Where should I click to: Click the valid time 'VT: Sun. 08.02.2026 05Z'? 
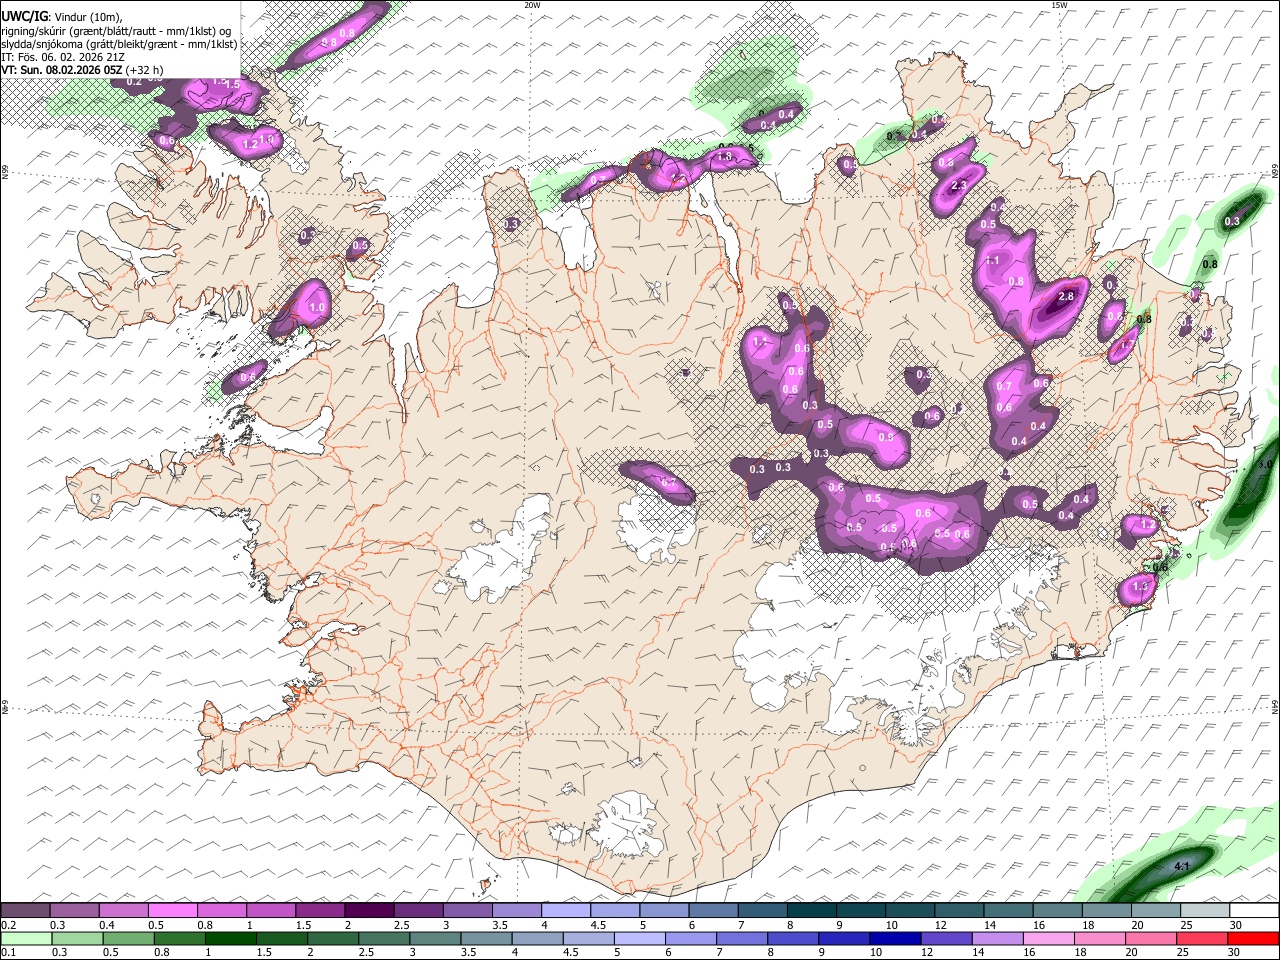61,70
